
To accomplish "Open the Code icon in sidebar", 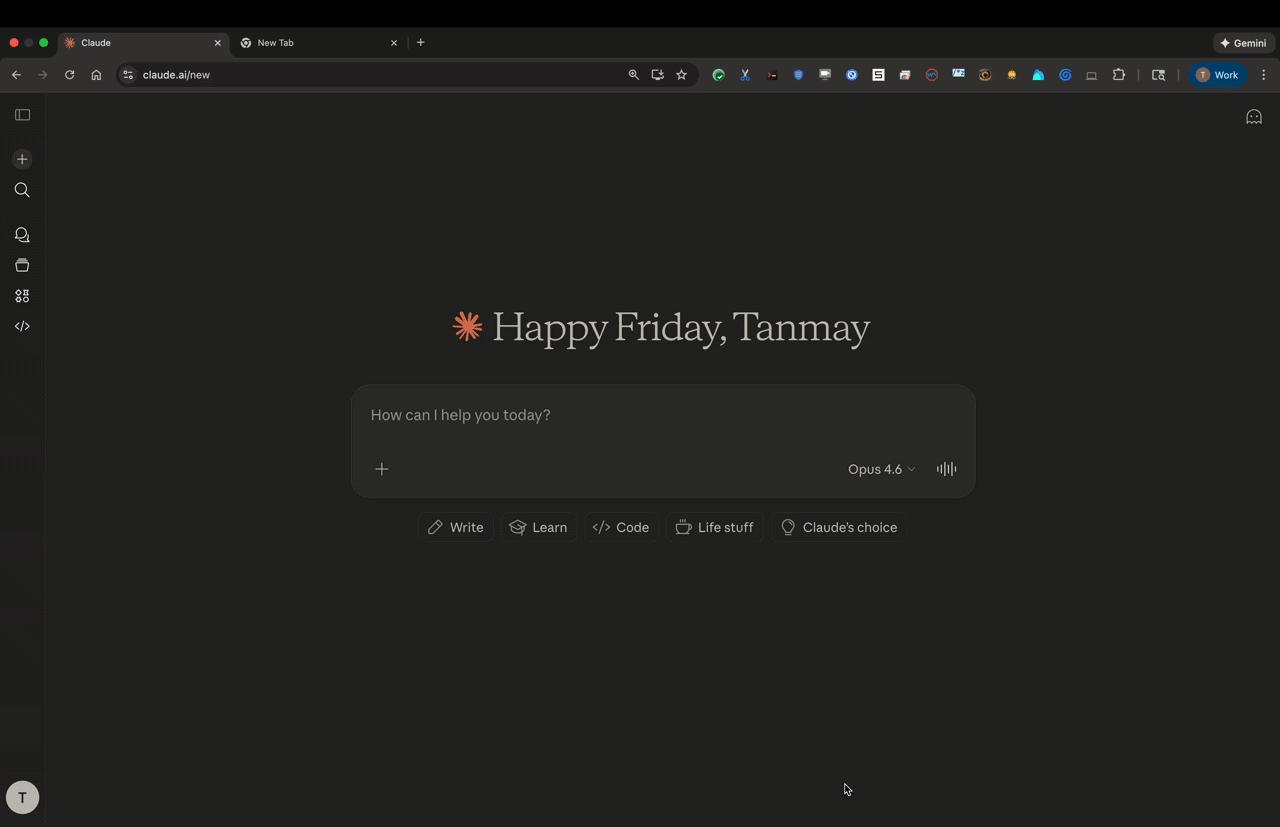I will (x=22, y=326).
